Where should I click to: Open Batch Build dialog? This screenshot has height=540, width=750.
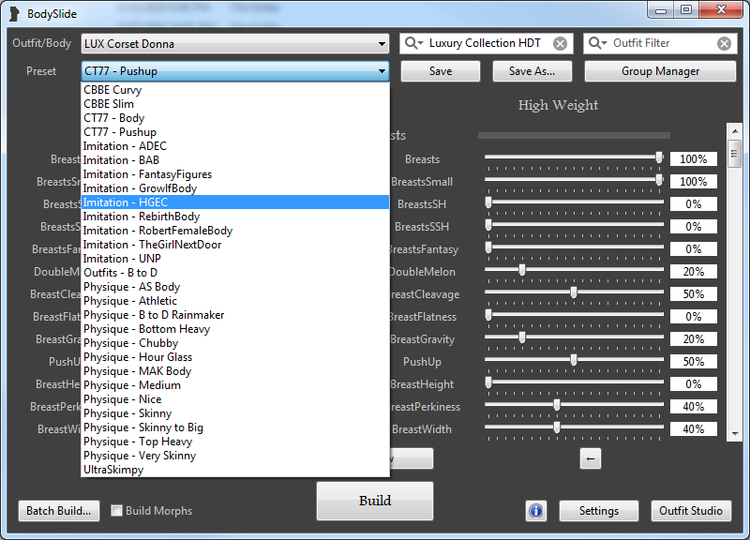[59, 511]
